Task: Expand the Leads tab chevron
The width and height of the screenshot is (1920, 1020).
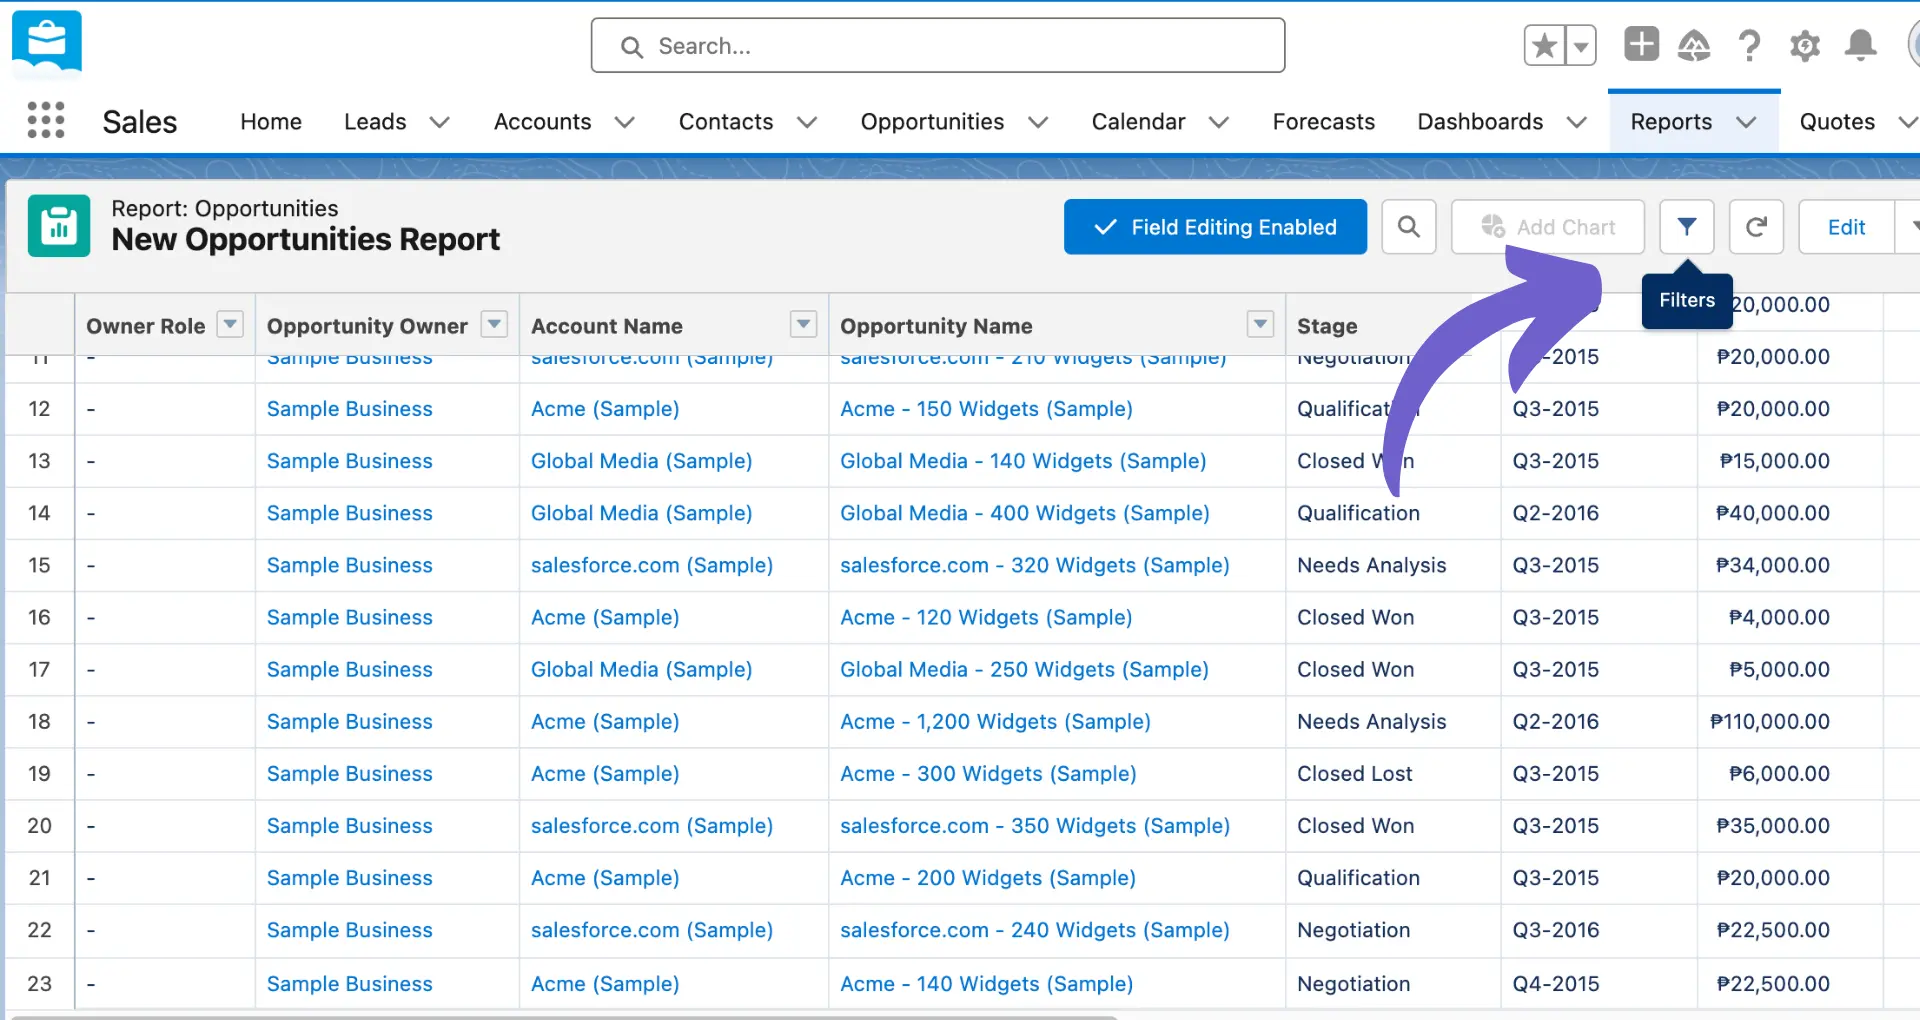Action: (x=439, y=122)
